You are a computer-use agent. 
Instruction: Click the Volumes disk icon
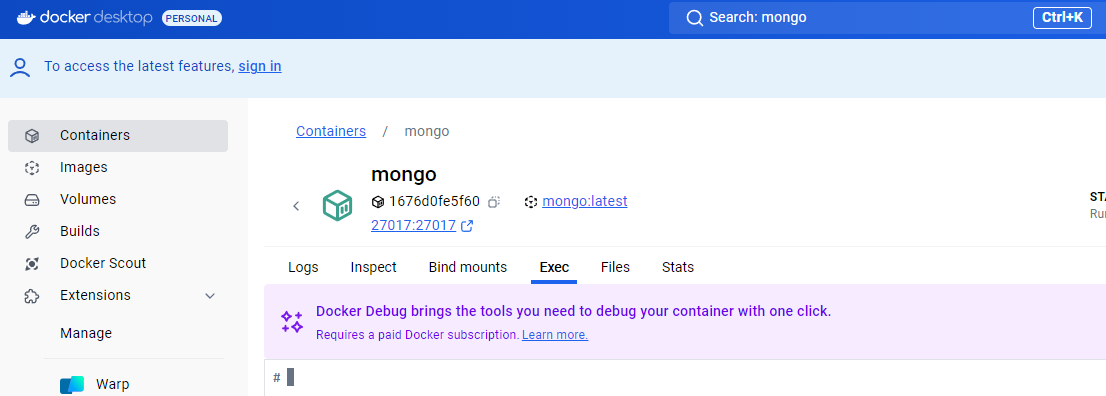tap(31, 200)
